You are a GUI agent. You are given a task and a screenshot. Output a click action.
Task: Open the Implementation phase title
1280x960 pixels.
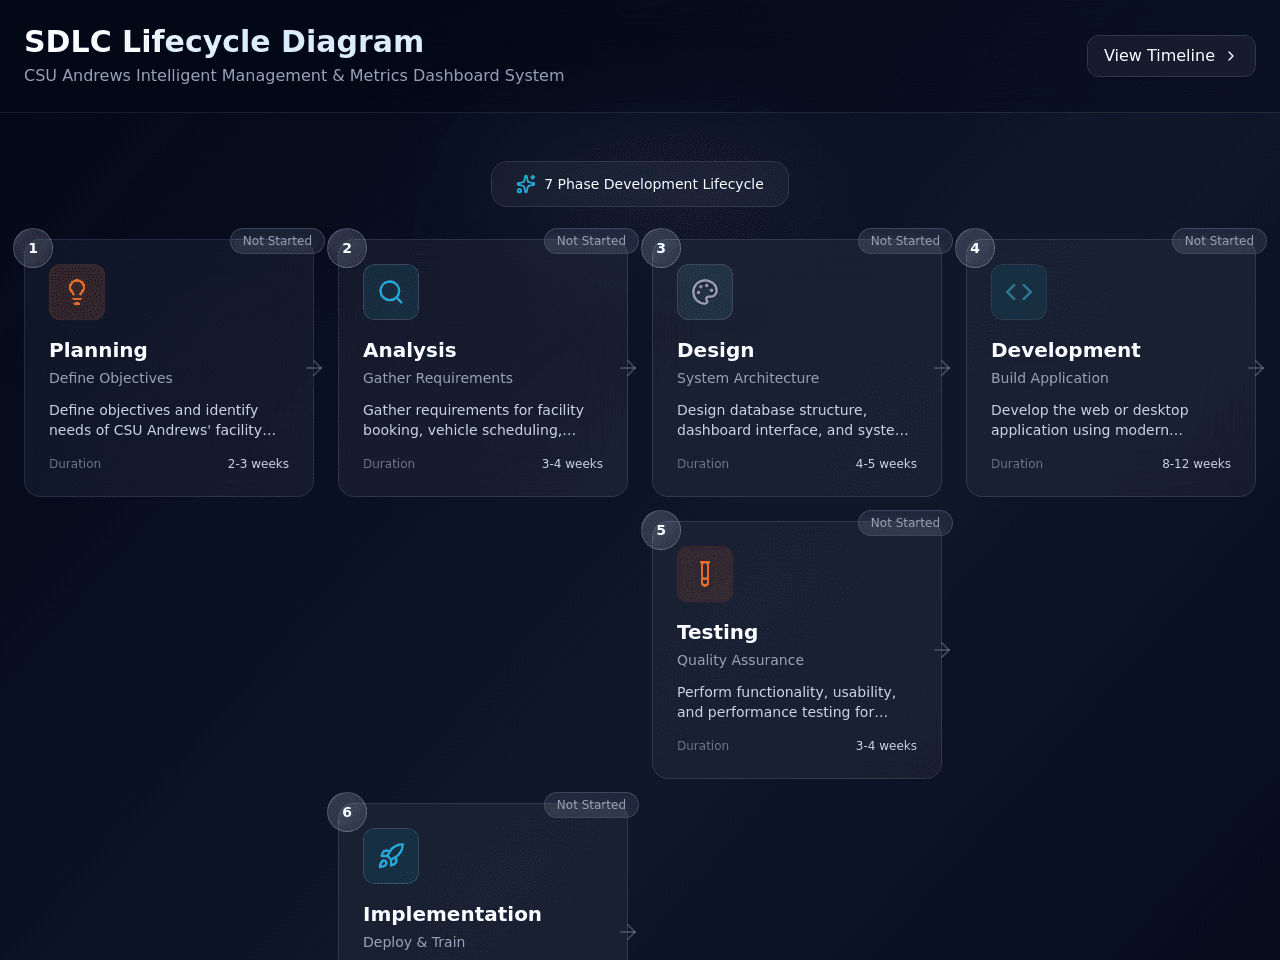[452, 914]
